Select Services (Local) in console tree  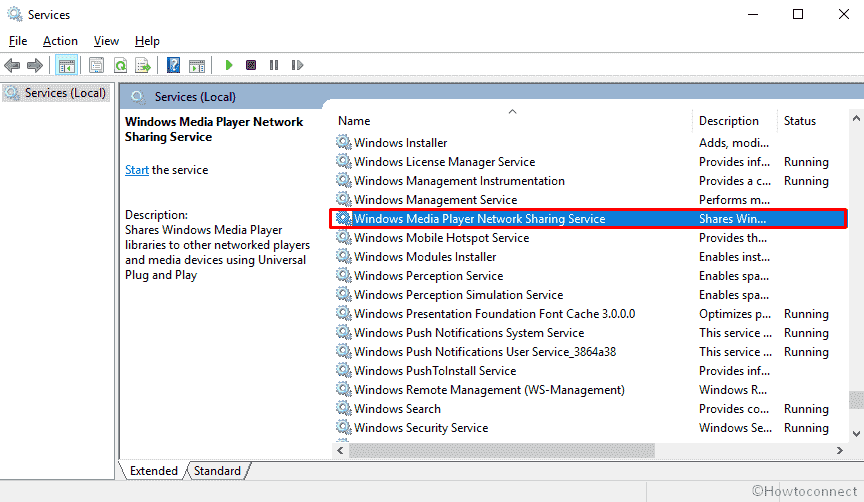click(x=56, y=93)
